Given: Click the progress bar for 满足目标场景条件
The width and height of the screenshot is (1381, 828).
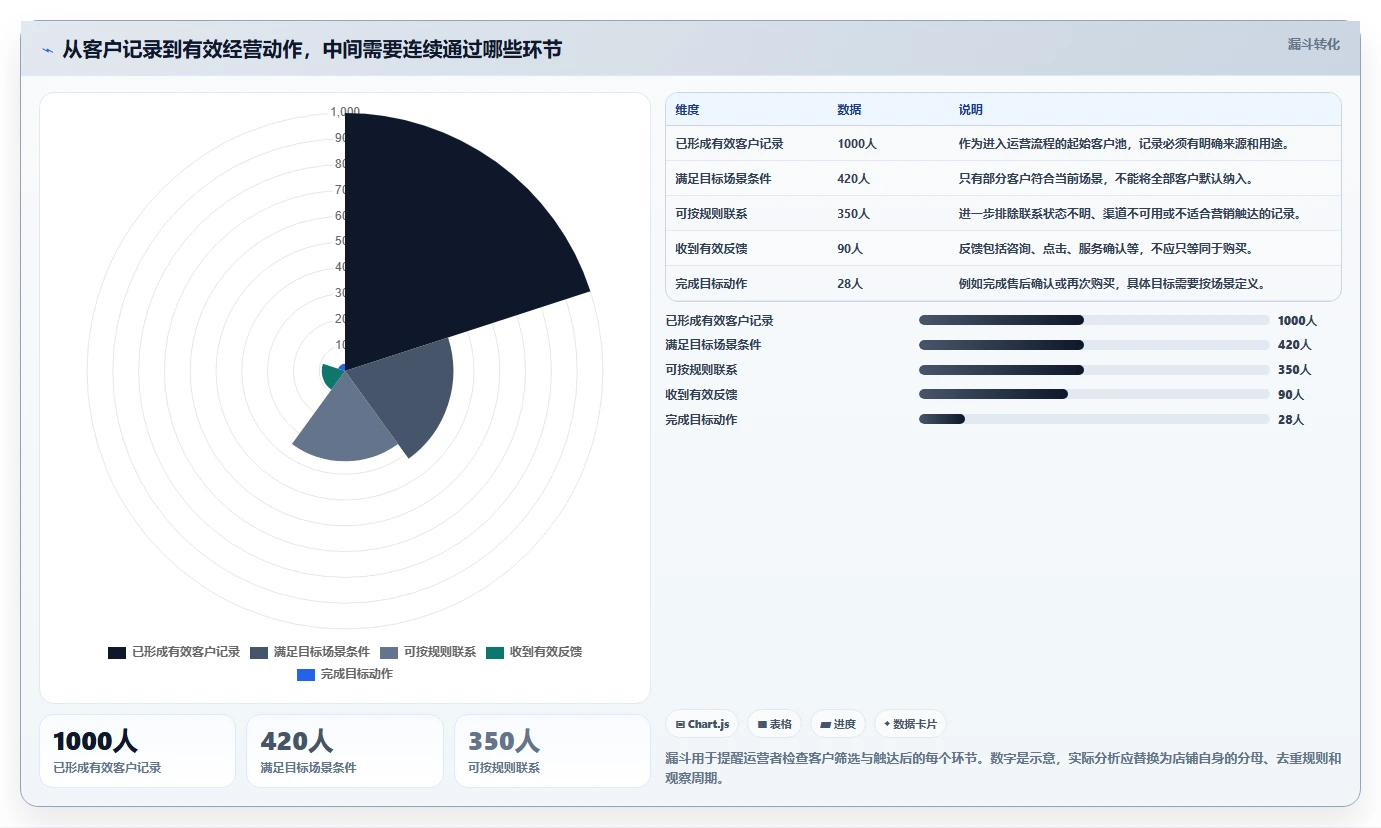Looking at the screenshot, I should 1094,345.
